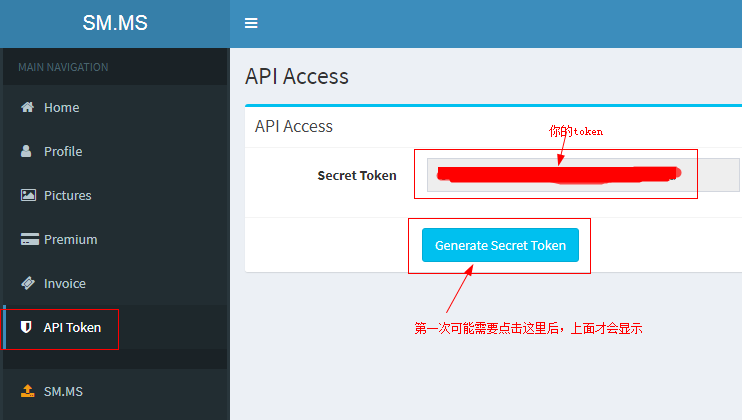Go to the Profile page
Image resolution: width=742 pixels, height=420 pixels.
(115, 151)
